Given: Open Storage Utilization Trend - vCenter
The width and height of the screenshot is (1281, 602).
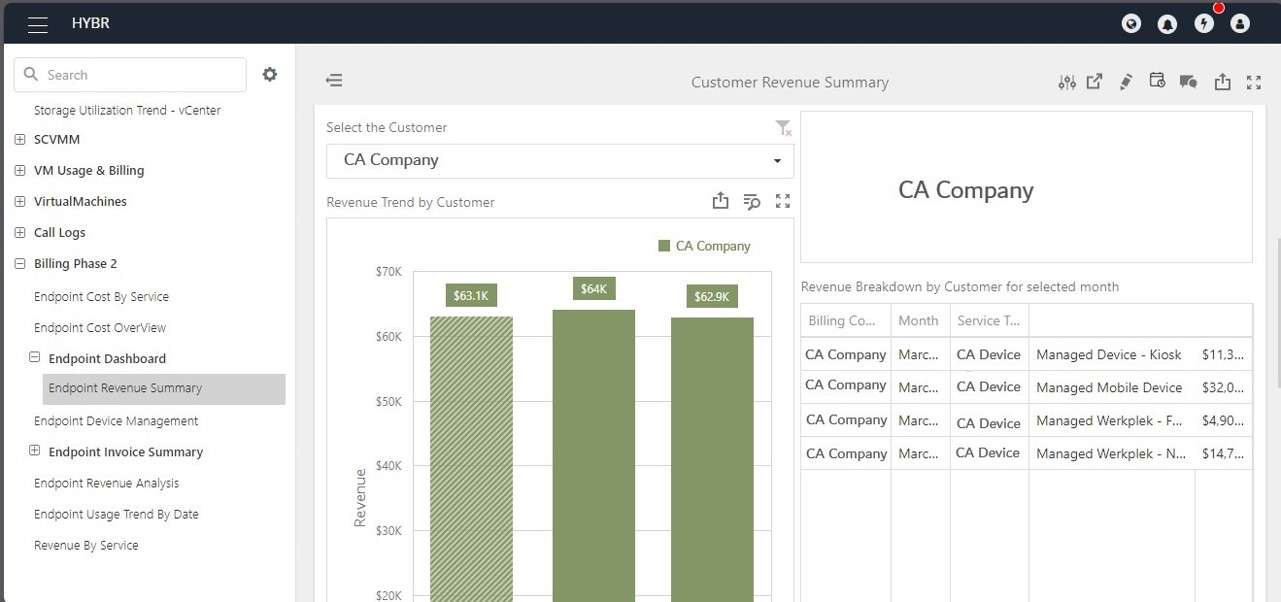Looking at the screenshot, I should (x=127, y=110).
